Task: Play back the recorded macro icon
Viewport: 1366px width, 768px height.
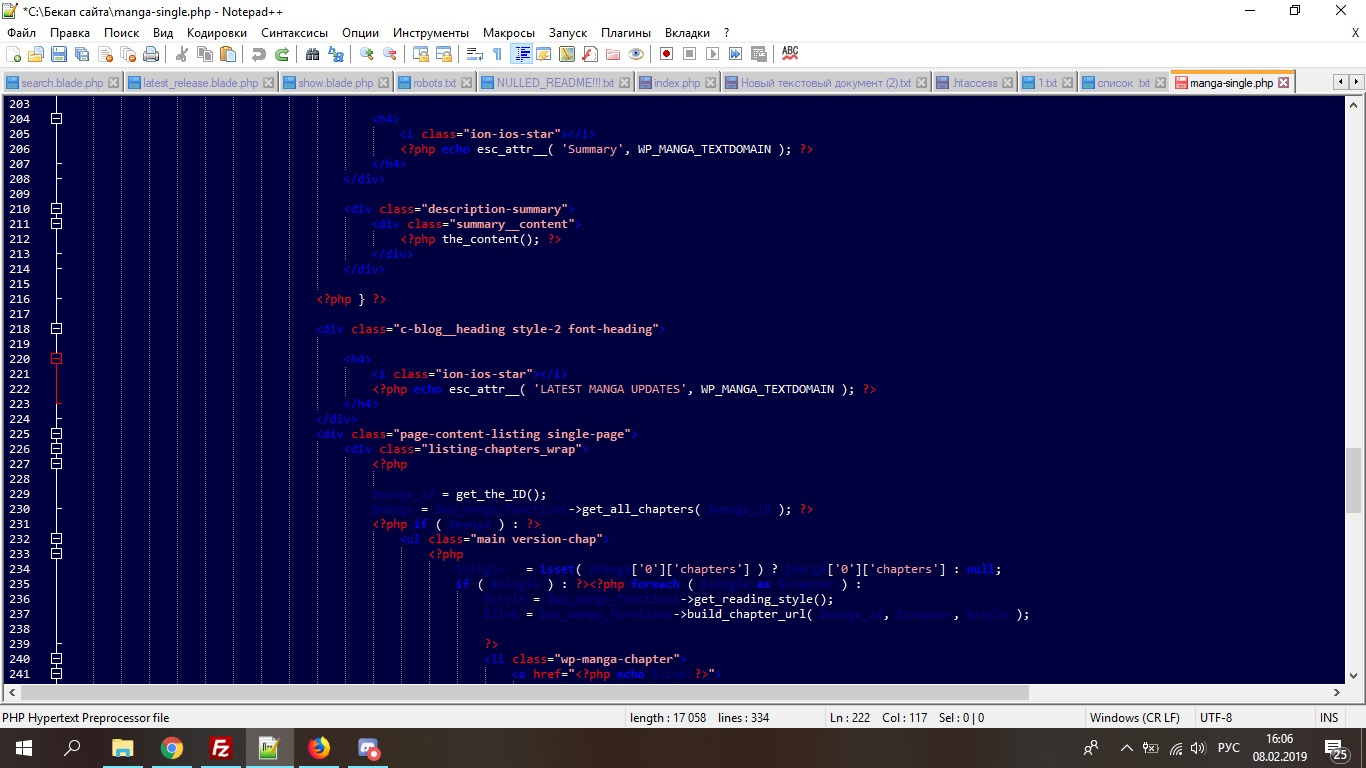Action: [x=713, y=54]
